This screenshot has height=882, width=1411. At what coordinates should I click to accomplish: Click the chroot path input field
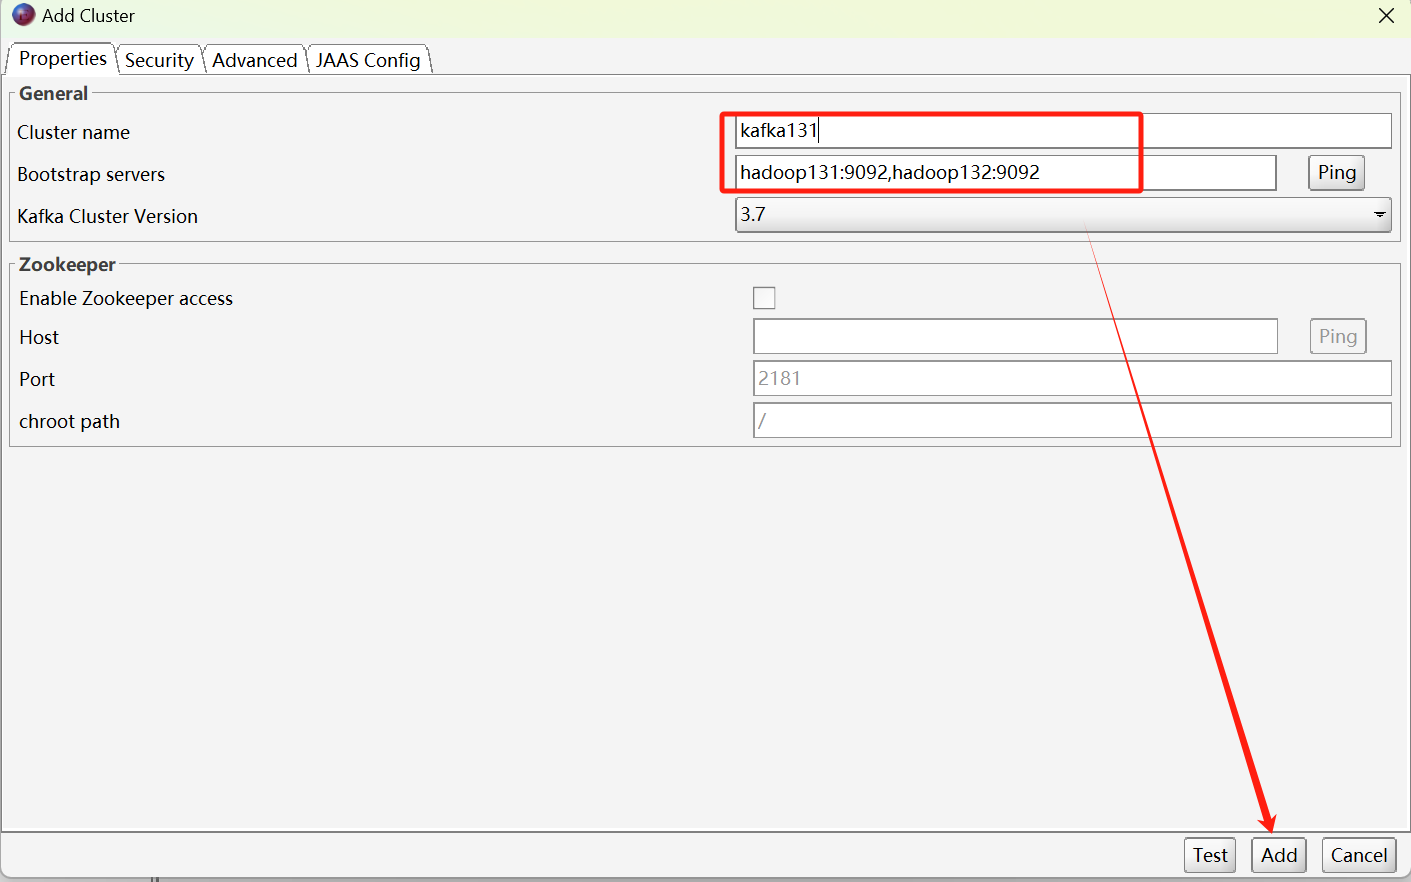click(1072, 421)
